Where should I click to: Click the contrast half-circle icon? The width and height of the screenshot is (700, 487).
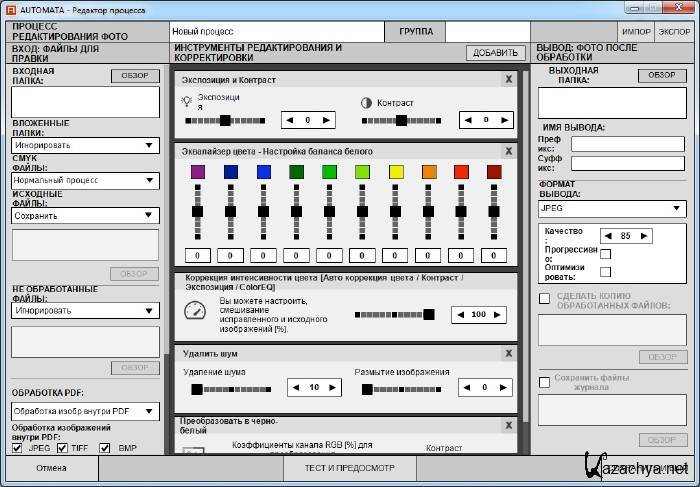(x=366, y=102)
